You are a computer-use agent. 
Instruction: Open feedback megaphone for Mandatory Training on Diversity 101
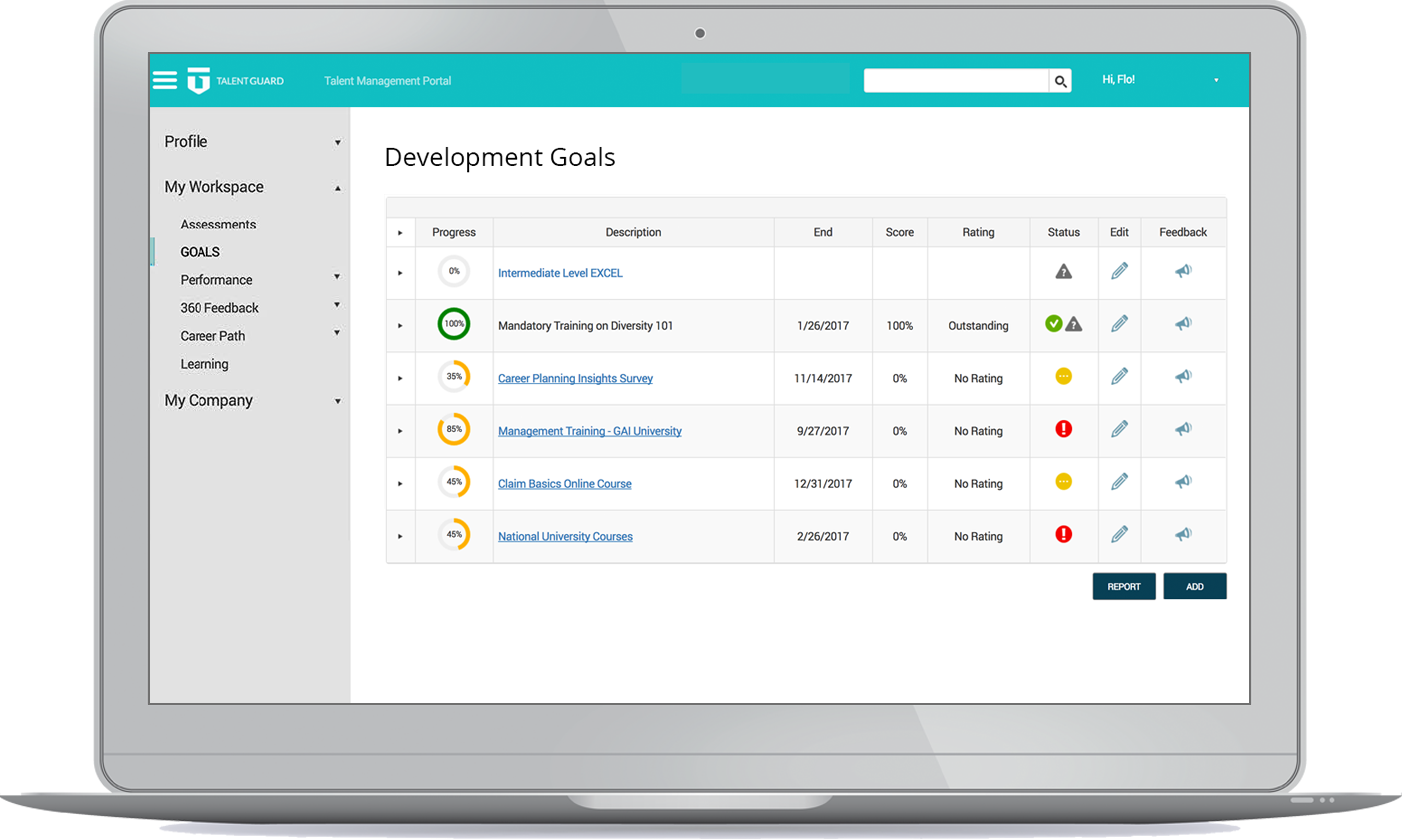[1183, 324]
